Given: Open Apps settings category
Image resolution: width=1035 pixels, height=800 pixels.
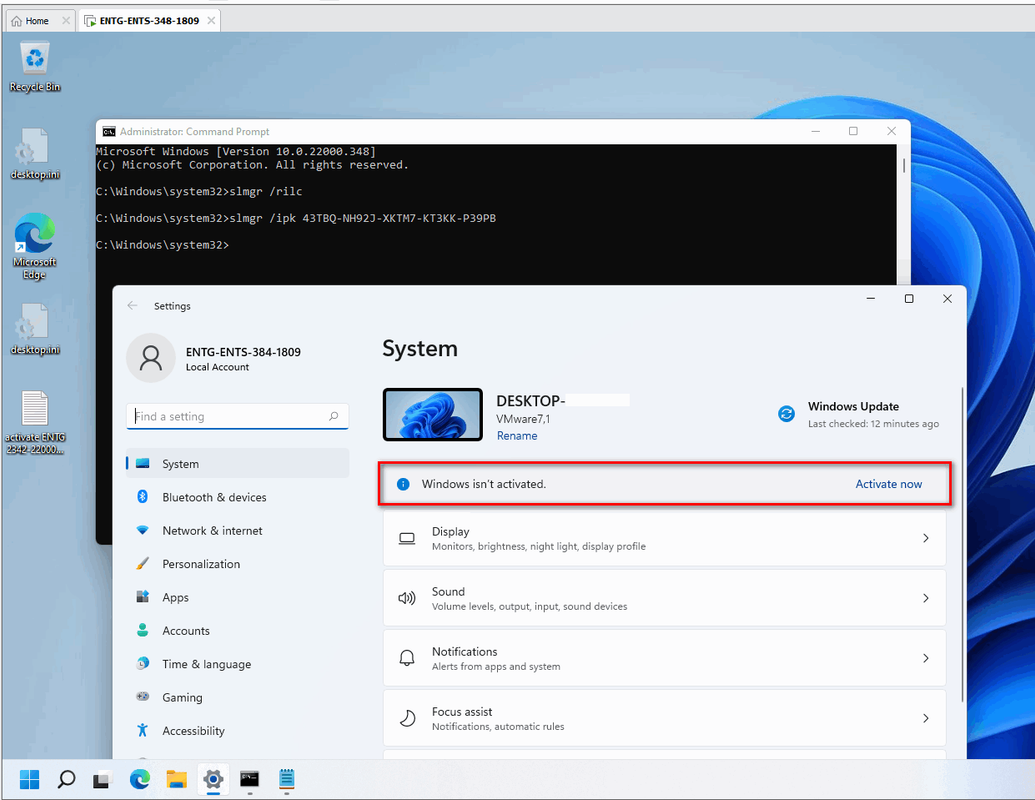Looking at the screenshot, I should tap(238, 597).
